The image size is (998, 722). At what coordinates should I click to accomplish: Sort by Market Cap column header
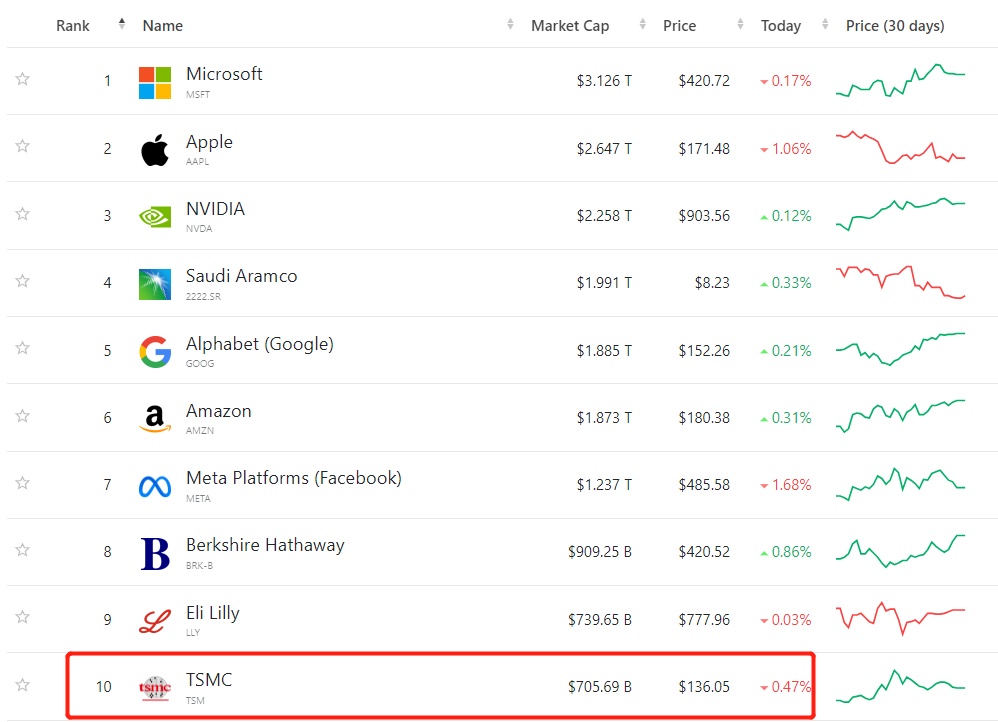[569, 26]
